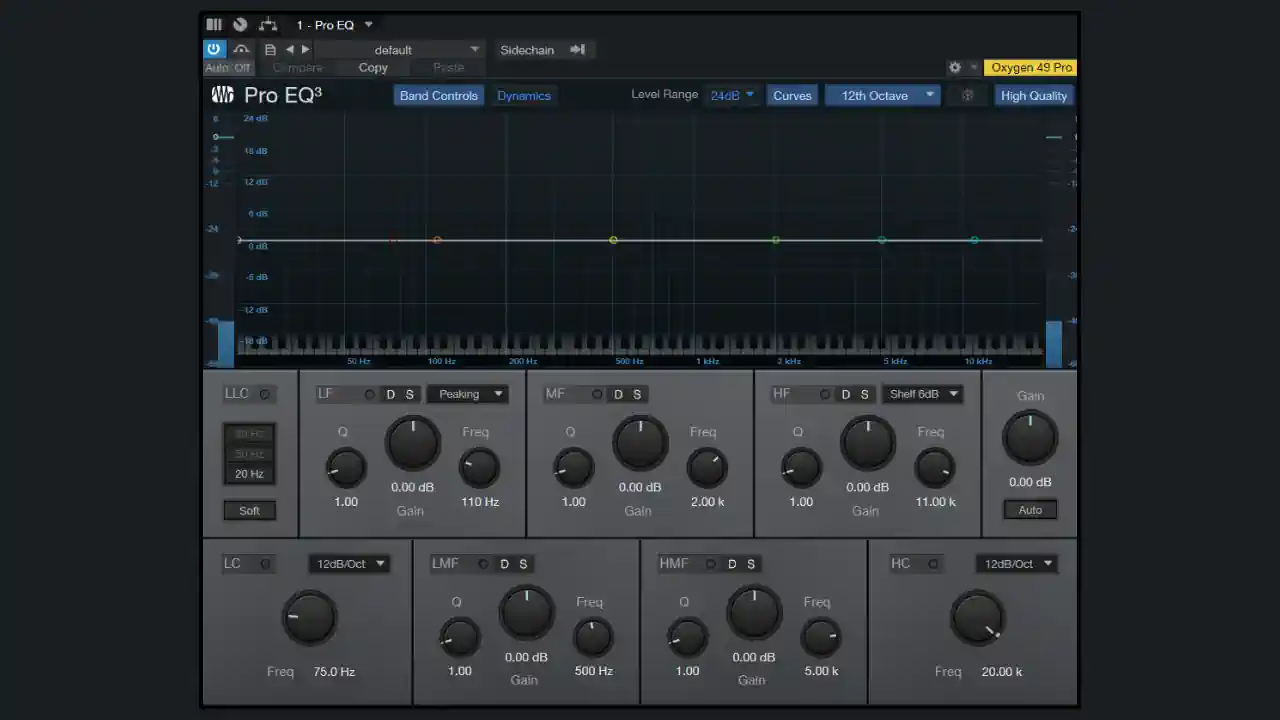Viewport: 1280px width, 720px height.
Task: Toggle the HC high cut band on
Action: (933, 564)
